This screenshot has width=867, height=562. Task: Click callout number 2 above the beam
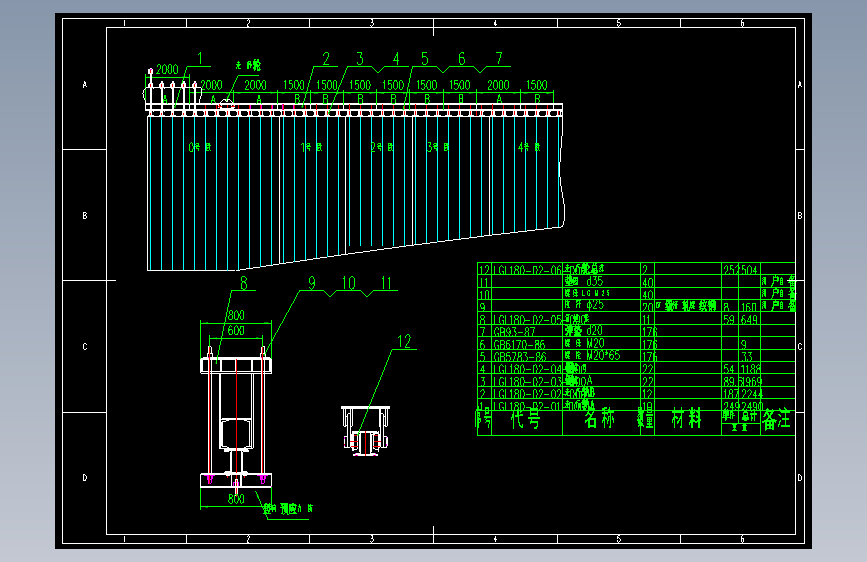pos(326,59)
